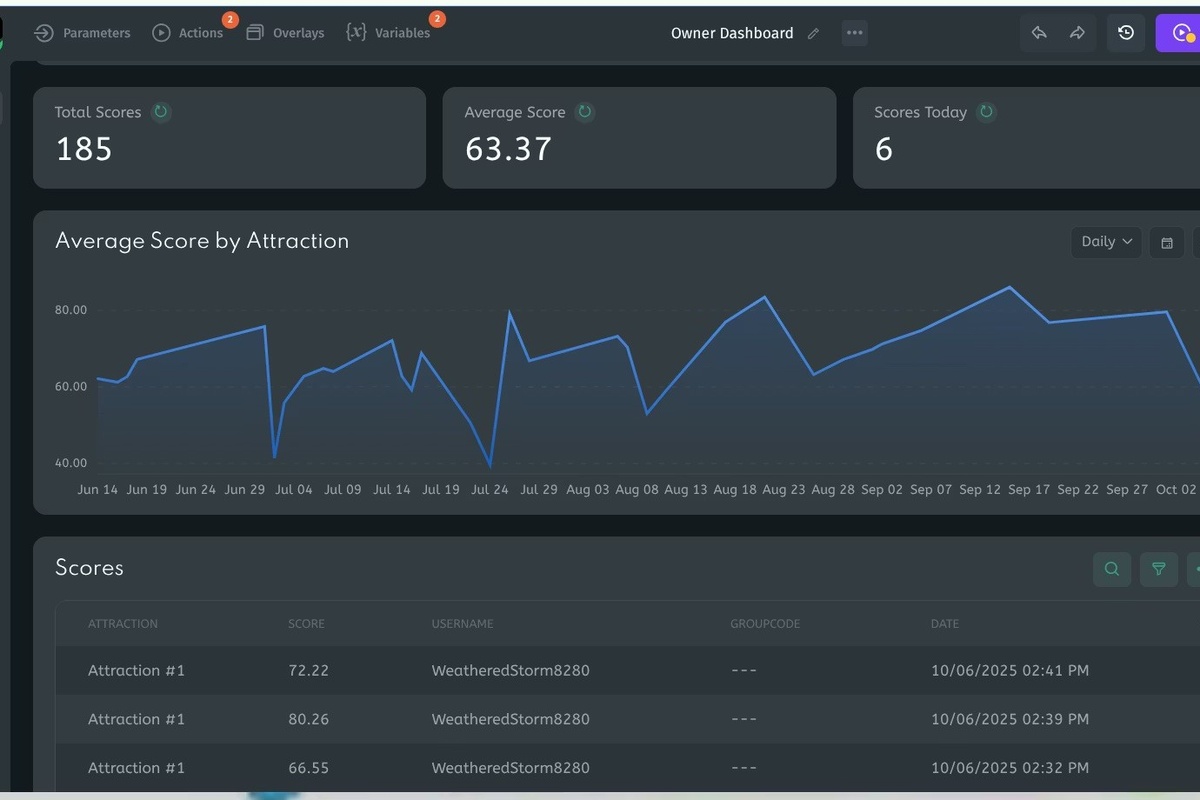Sort by the SCORE column header
Screen dimensions: 1200x800
(x=306, y=623)
